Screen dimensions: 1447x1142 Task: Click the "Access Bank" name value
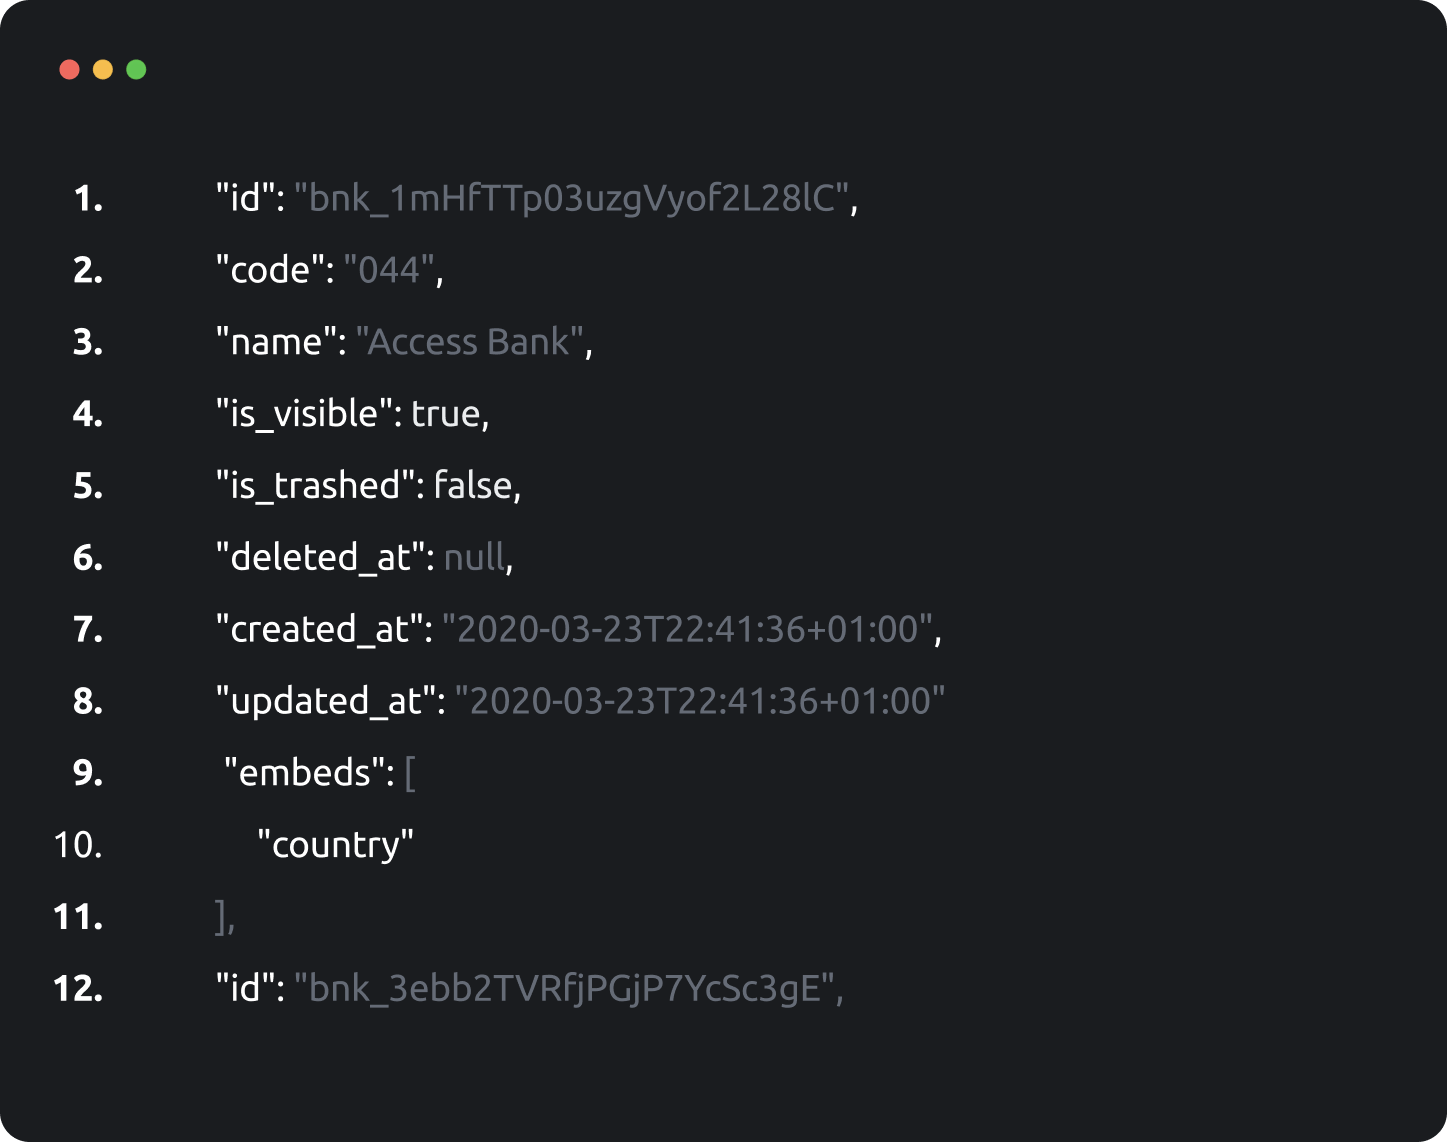(469, 342)
